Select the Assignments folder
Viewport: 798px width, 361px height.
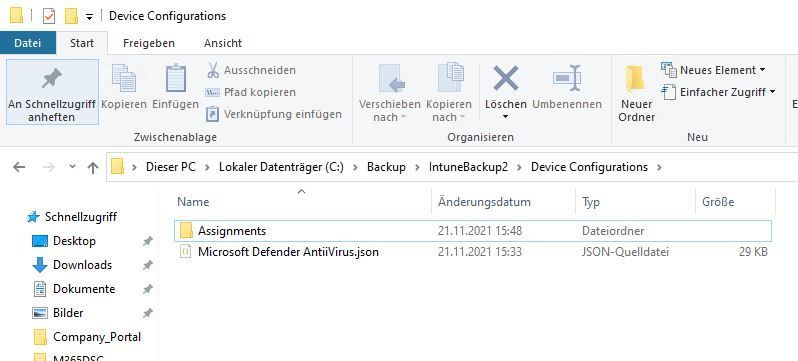tap(473, 231)
